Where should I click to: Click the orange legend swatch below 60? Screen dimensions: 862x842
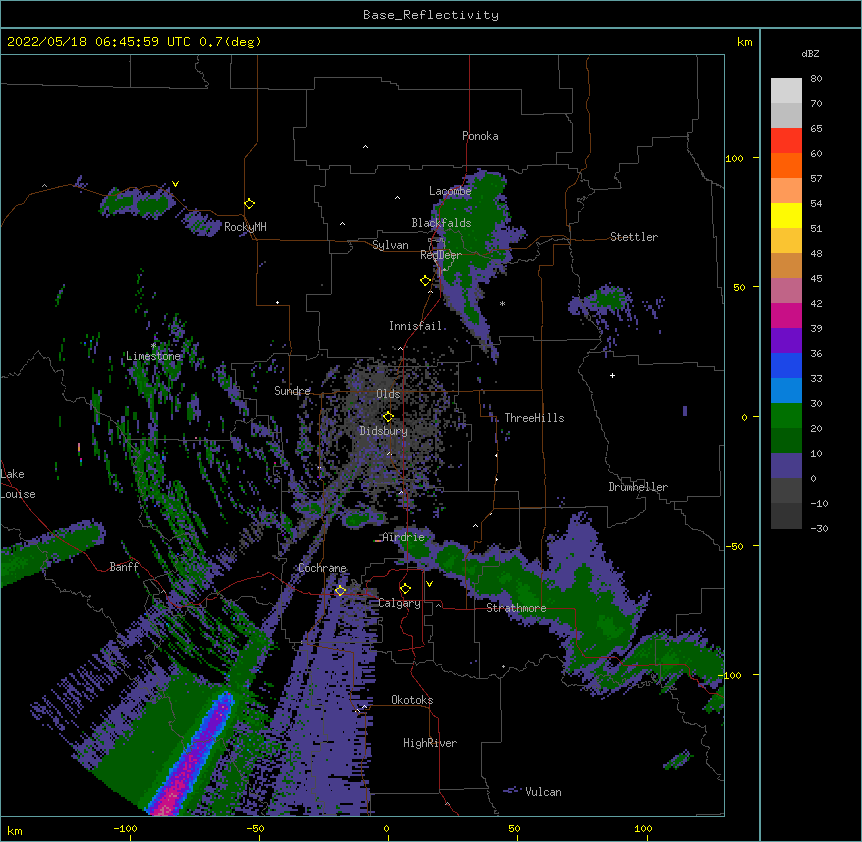786,165
